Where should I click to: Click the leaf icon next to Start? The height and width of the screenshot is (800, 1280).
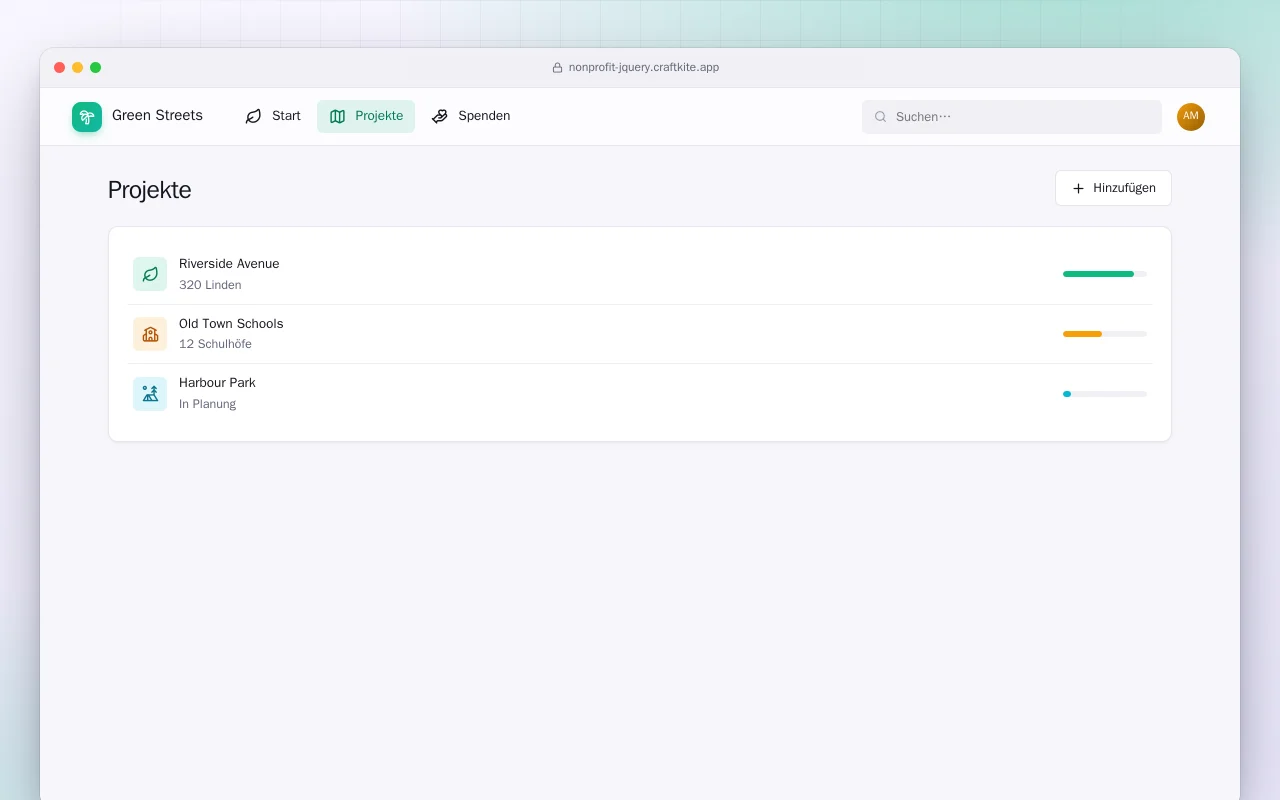254,116
